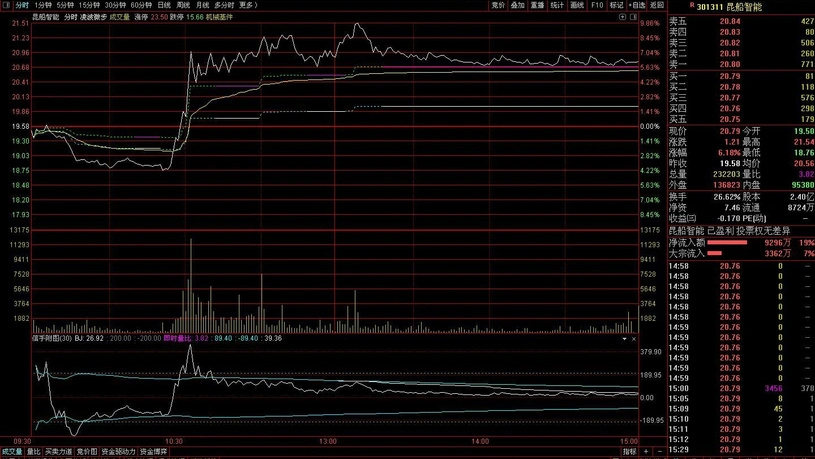Click the plus button beside 指标
This screenshot has width=815, height=459.
pos(646,452)
